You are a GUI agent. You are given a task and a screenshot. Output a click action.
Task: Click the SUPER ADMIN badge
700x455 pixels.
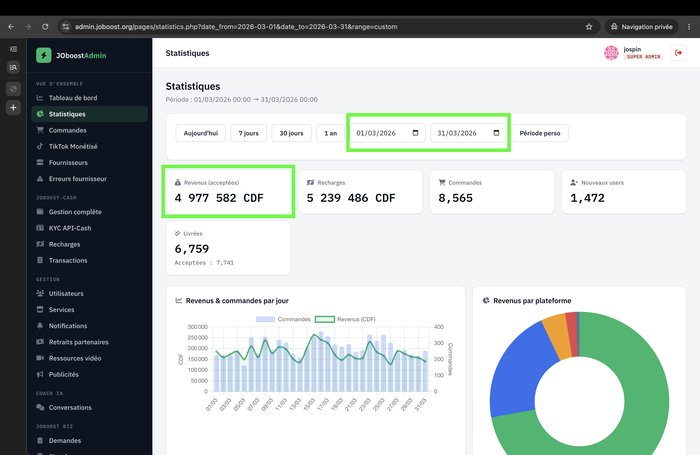coord(643,57)
